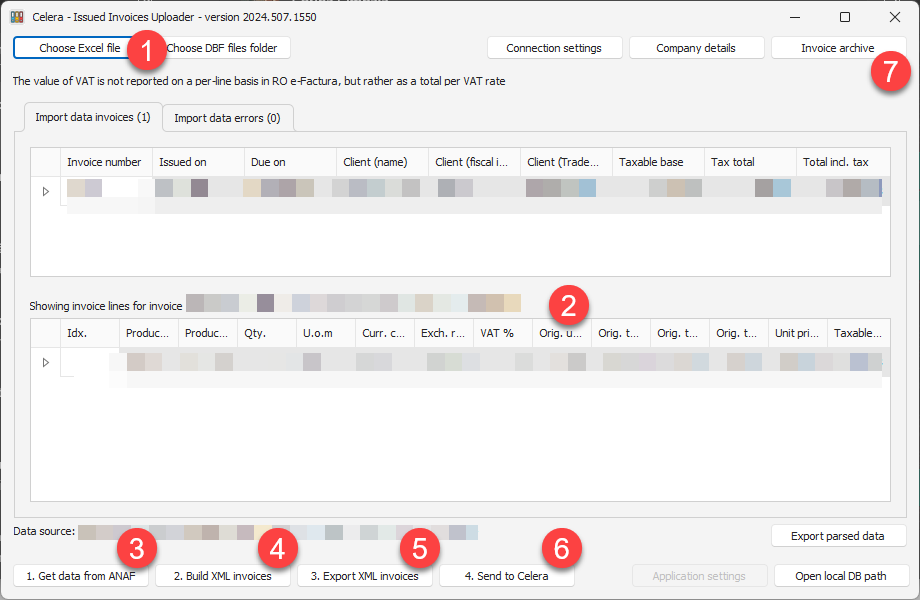Image resolution: width=920 pixels, height=600 pixels.
Task: Maximize the Celera window
Action: (845, 17)
